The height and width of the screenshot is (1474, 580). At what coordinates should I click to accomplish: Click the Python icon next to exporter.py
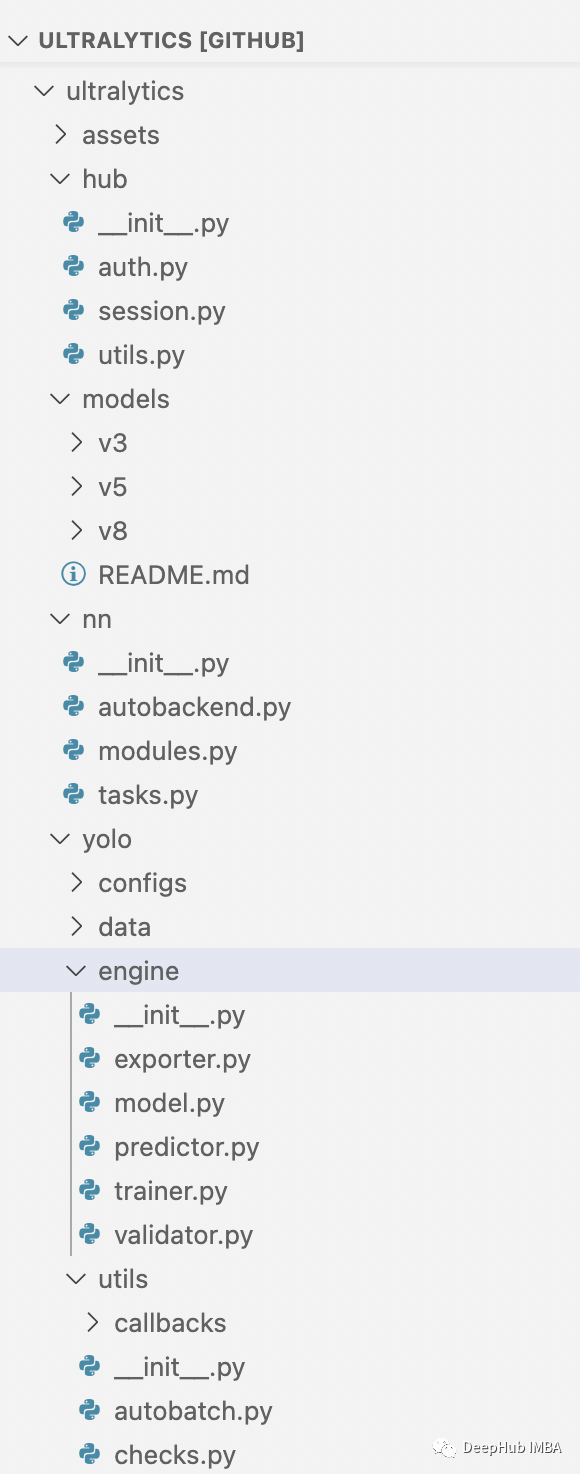pyautogui.click(x=89, y=1058)
